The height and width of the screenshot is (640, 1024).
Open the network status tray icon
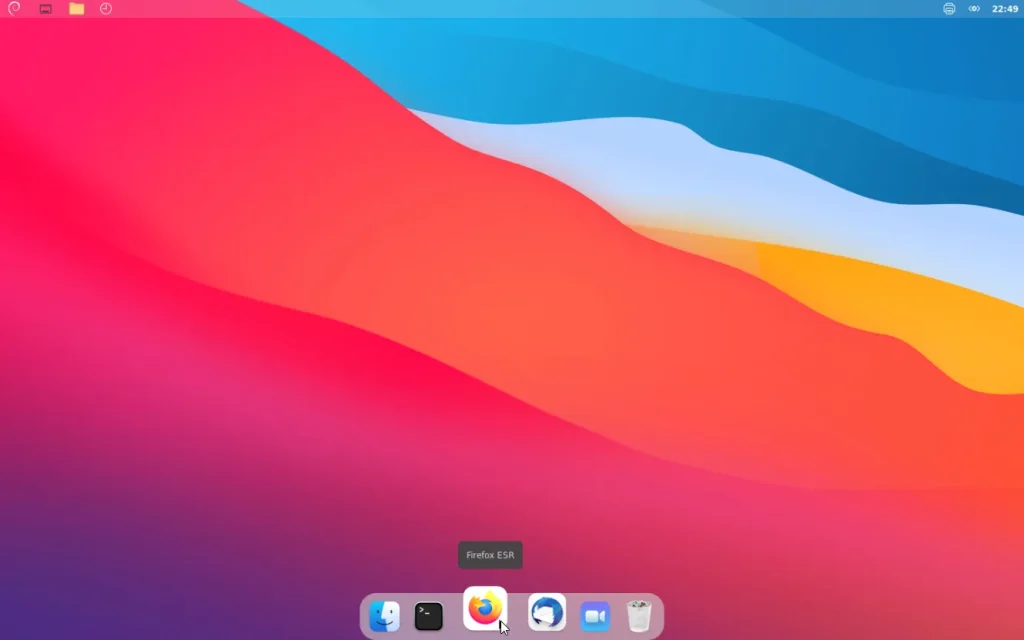coord(974,9)
